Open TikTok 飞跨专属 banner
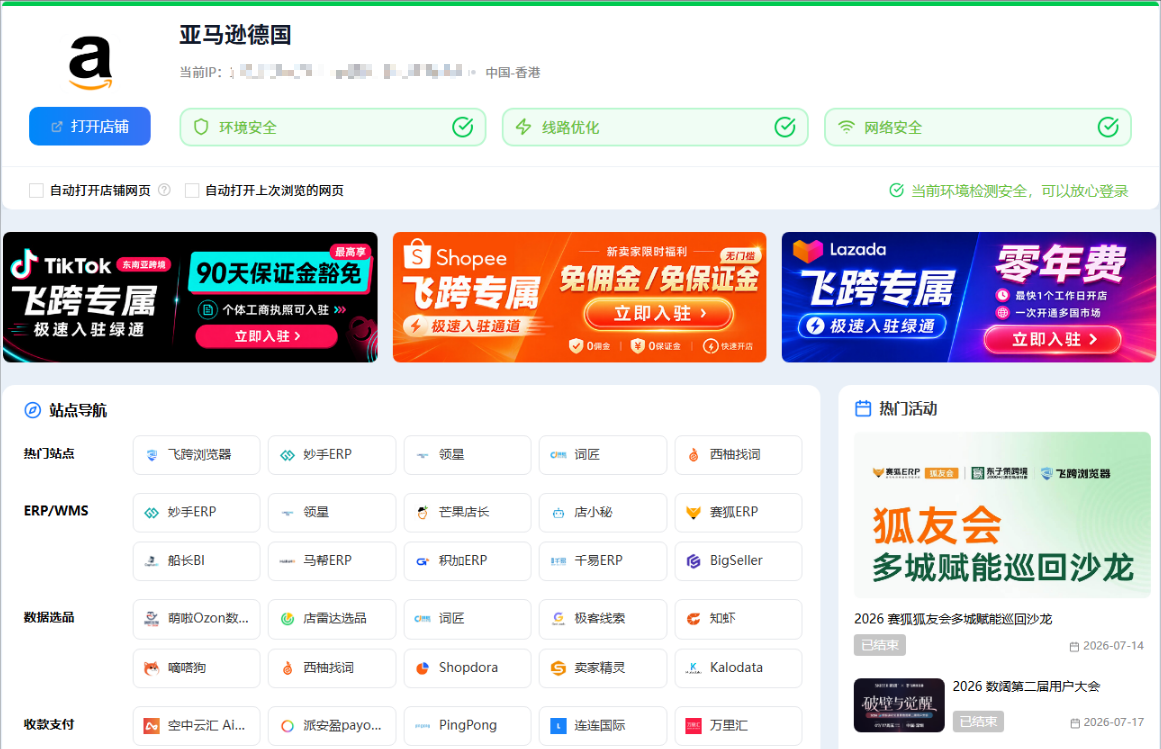 (190, 297)
